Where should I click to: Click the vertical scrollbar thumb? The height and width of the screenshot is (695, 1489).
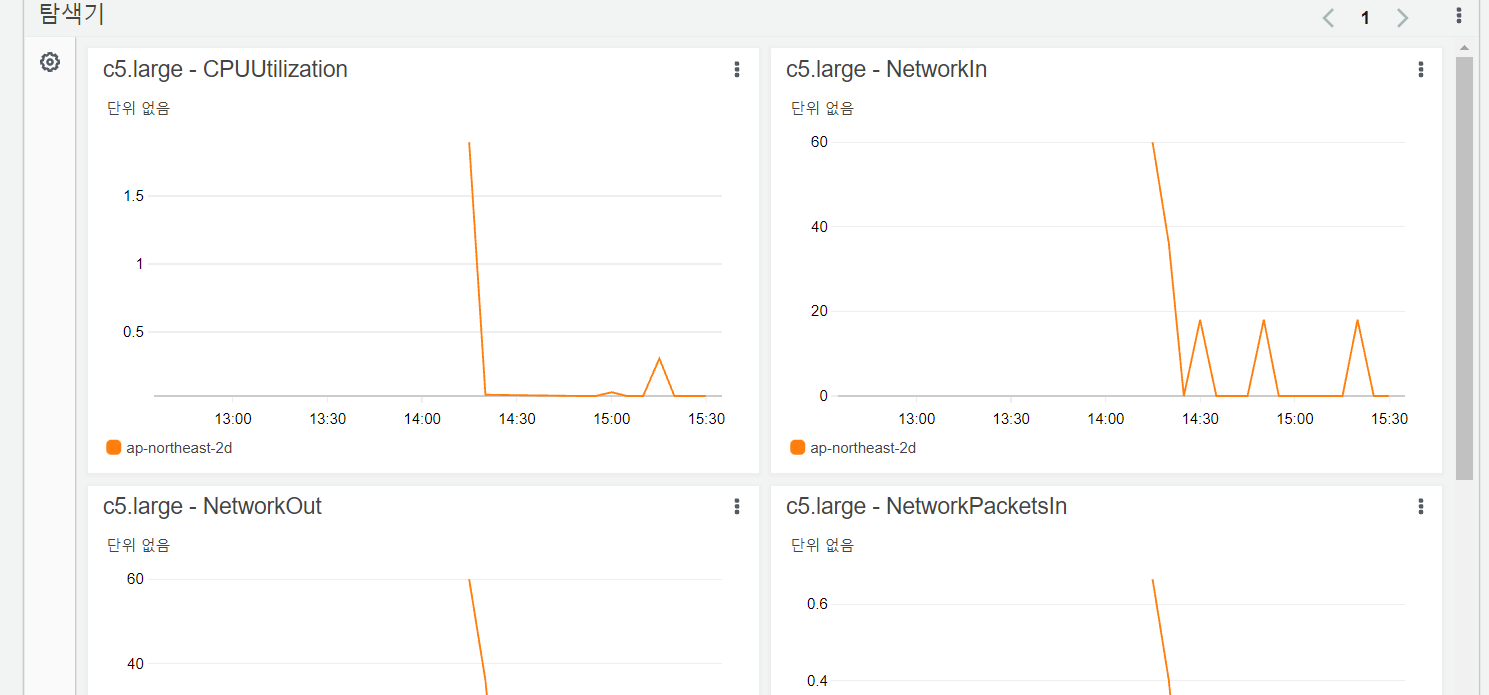click(1464, 268)
